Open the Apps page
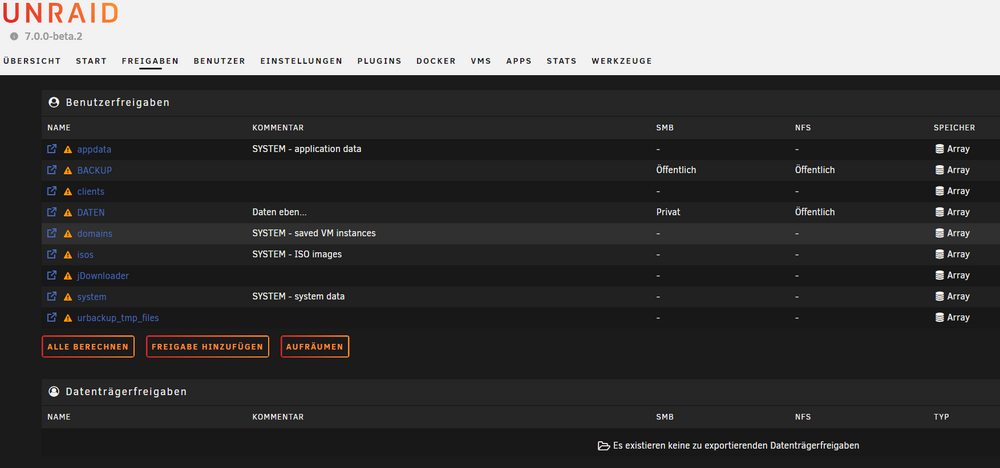This screenshot has width=1000, height=468. click(x=519, y=61)
